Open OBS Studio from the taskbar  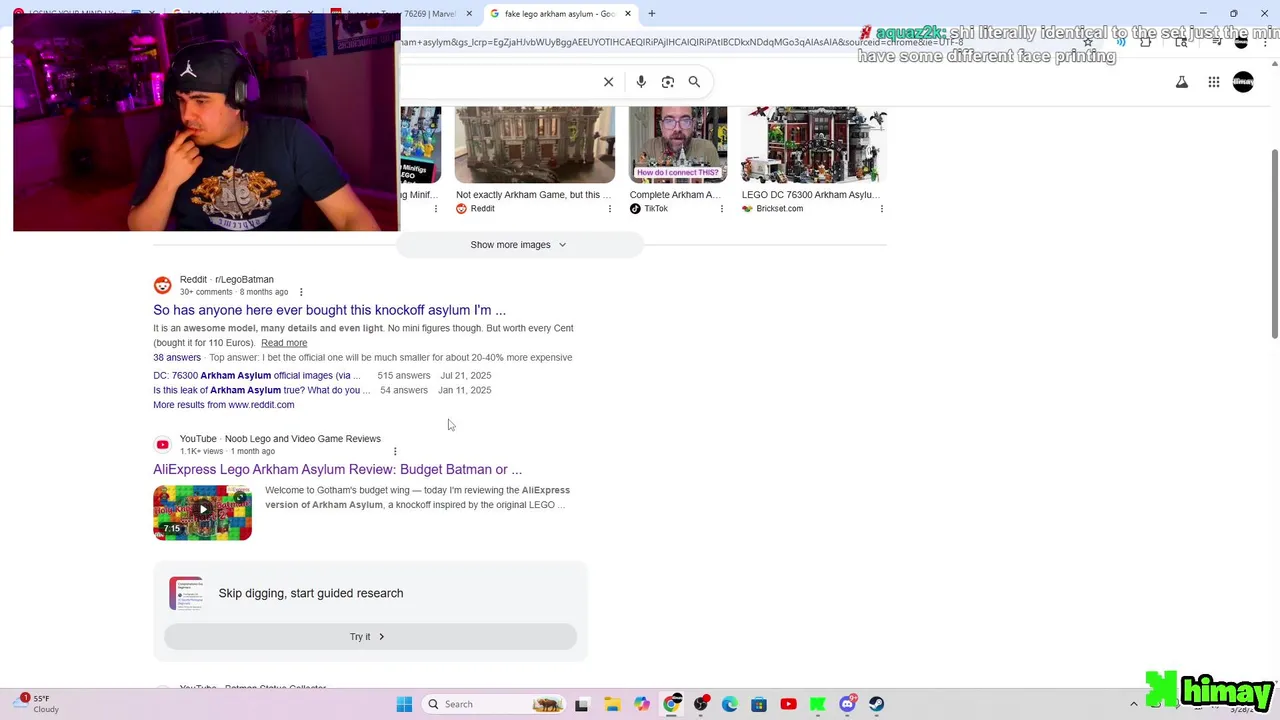(701, 704)
